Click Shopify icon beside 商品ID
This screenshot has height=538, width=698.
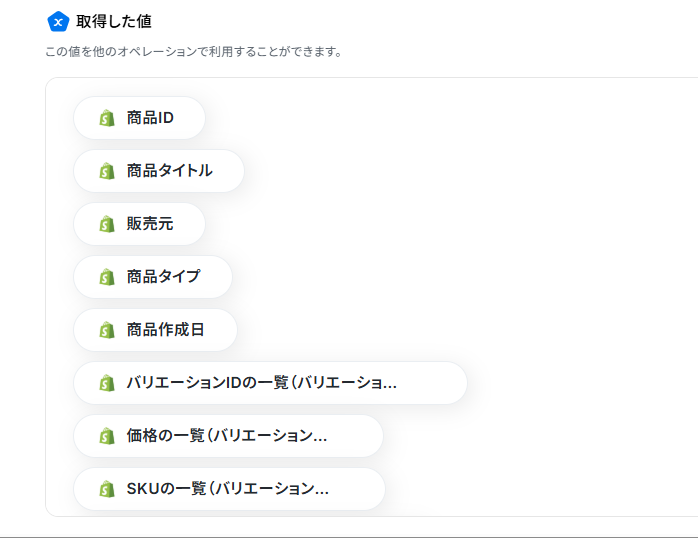coord(107,118)
